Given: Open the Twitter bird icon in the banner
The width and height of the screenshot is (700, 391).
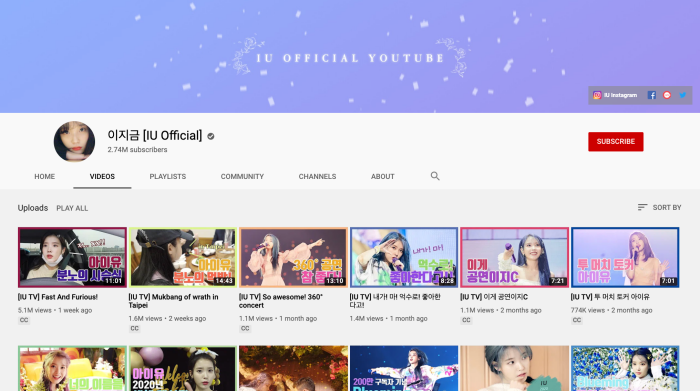Looking at the screenshot, I should point(683,95).
